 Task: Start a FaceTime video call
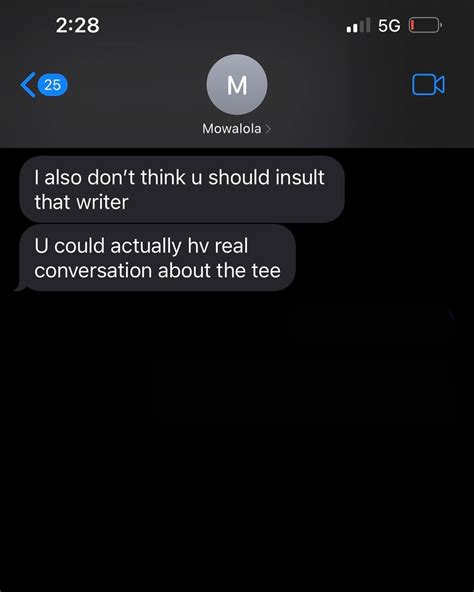pos(428,85)
